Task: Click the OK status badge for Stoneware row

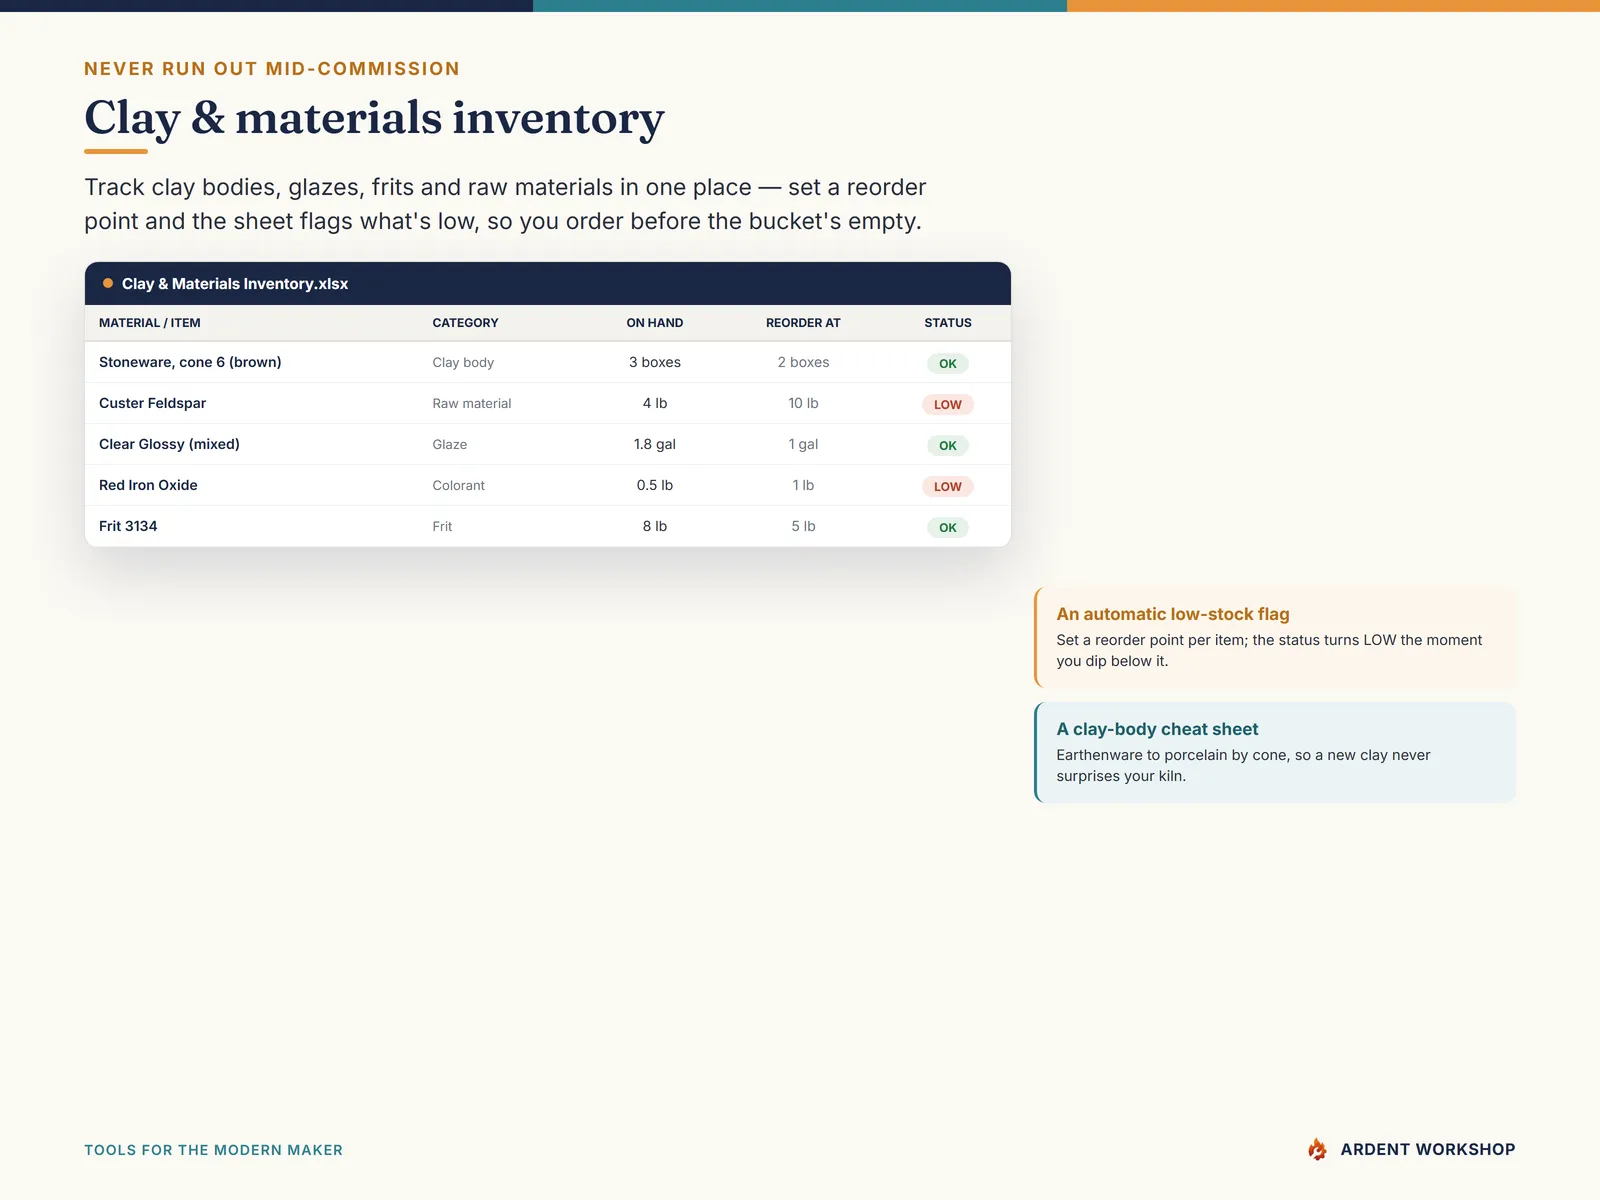Action: click(948, 364)
